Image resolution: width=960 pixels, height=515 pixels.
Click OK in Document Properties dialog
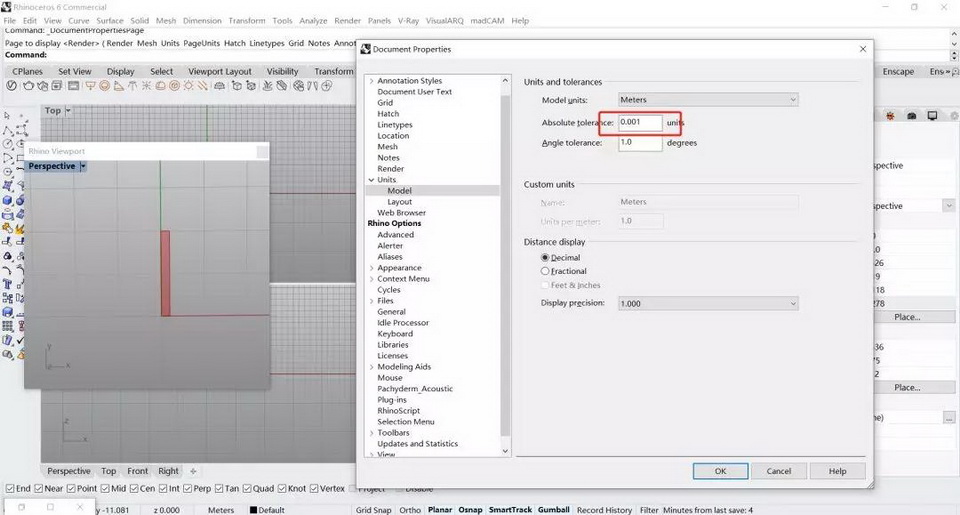pyautogui.click(x=720, y=471)
